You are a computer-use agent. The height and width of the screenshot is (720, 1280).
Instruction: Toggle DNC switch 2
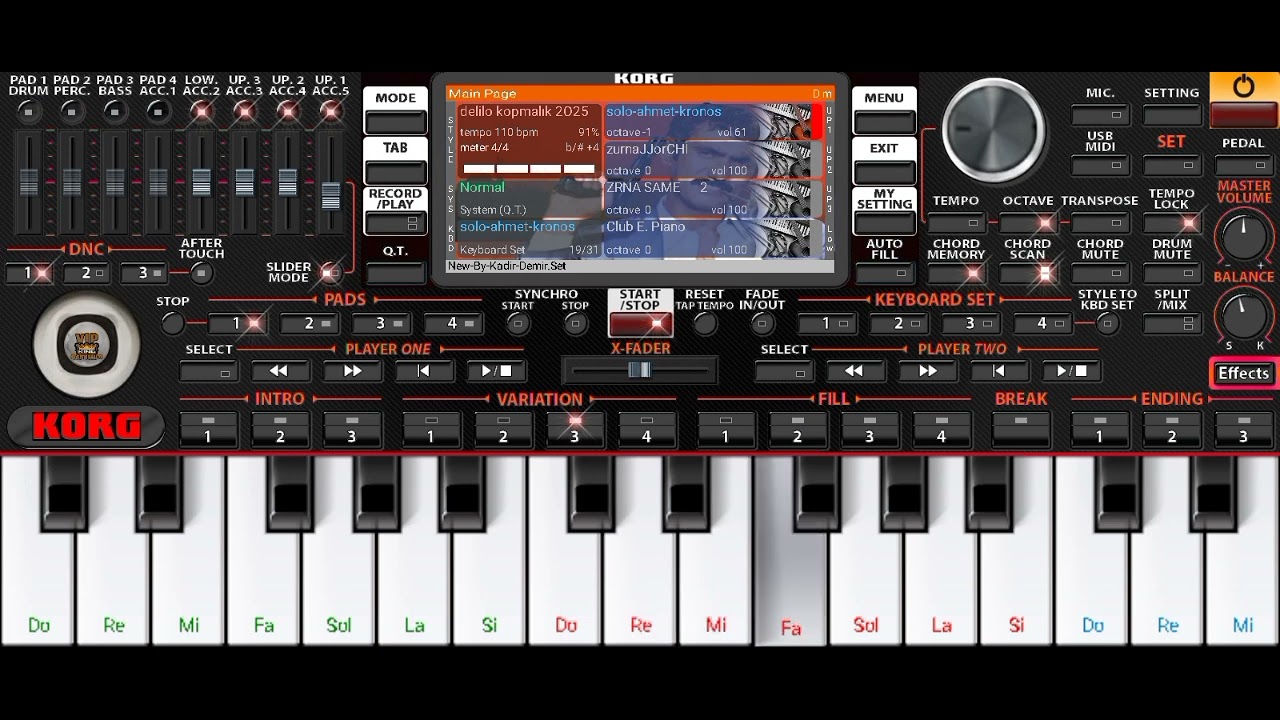(x=86, y=273)
